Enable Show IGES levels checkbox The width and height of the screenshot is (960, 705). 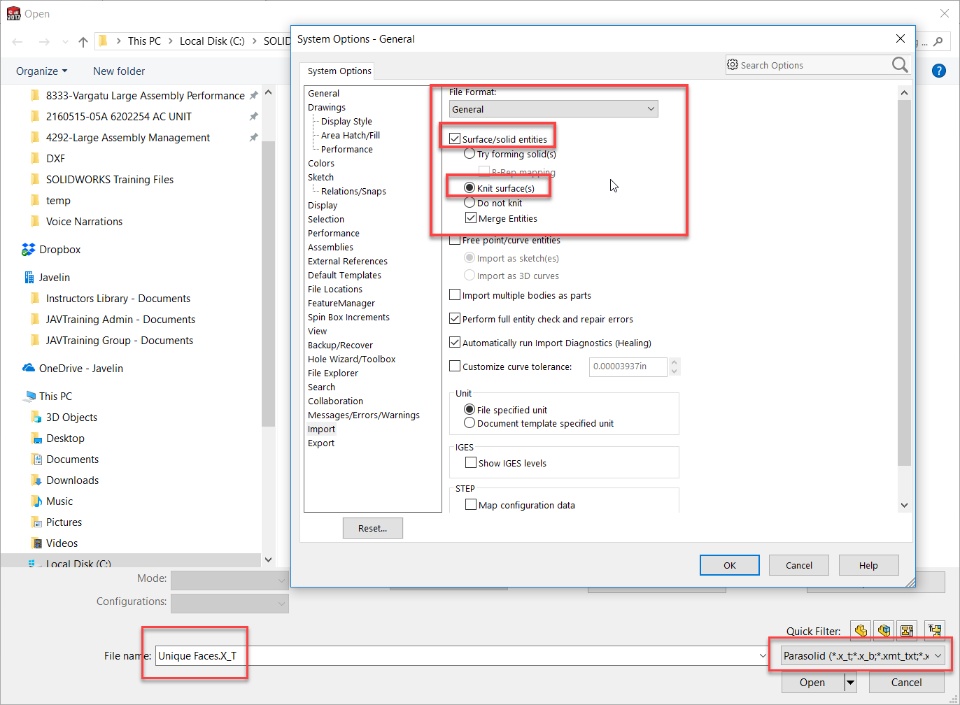pos(470,463)
